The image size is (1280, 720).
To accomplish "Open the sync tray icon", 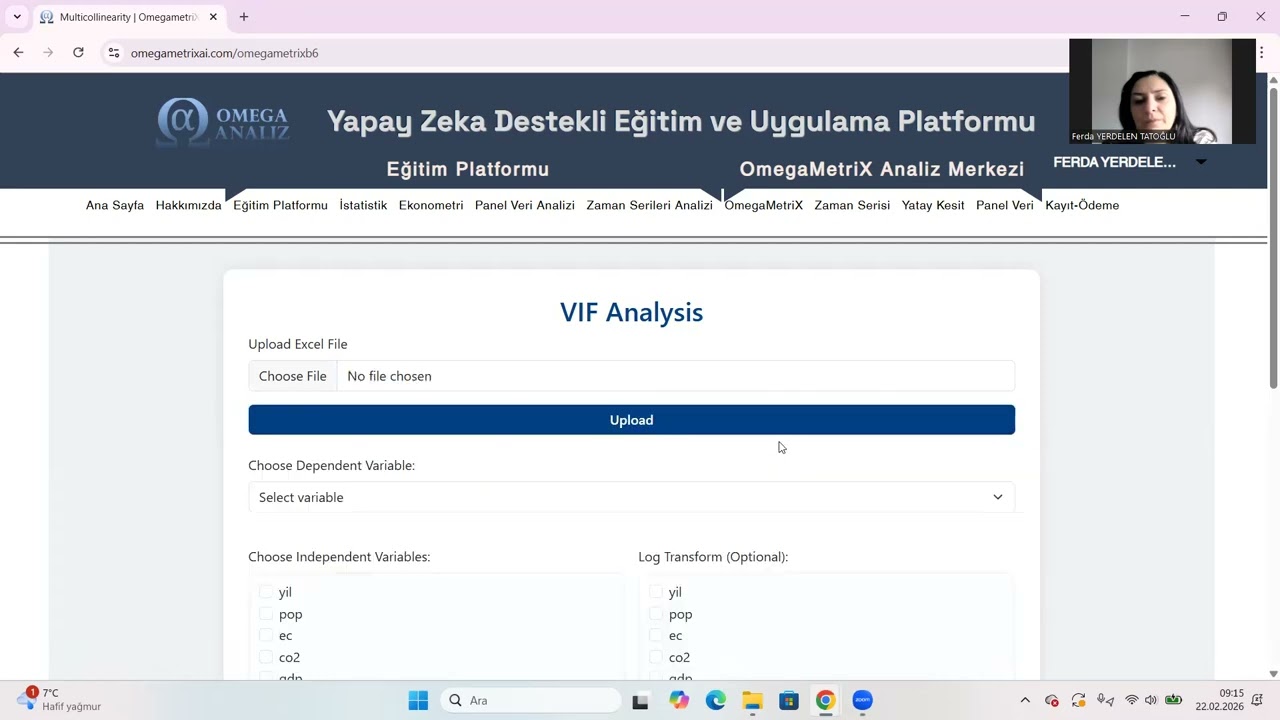I will click(x=1078, y=700).
